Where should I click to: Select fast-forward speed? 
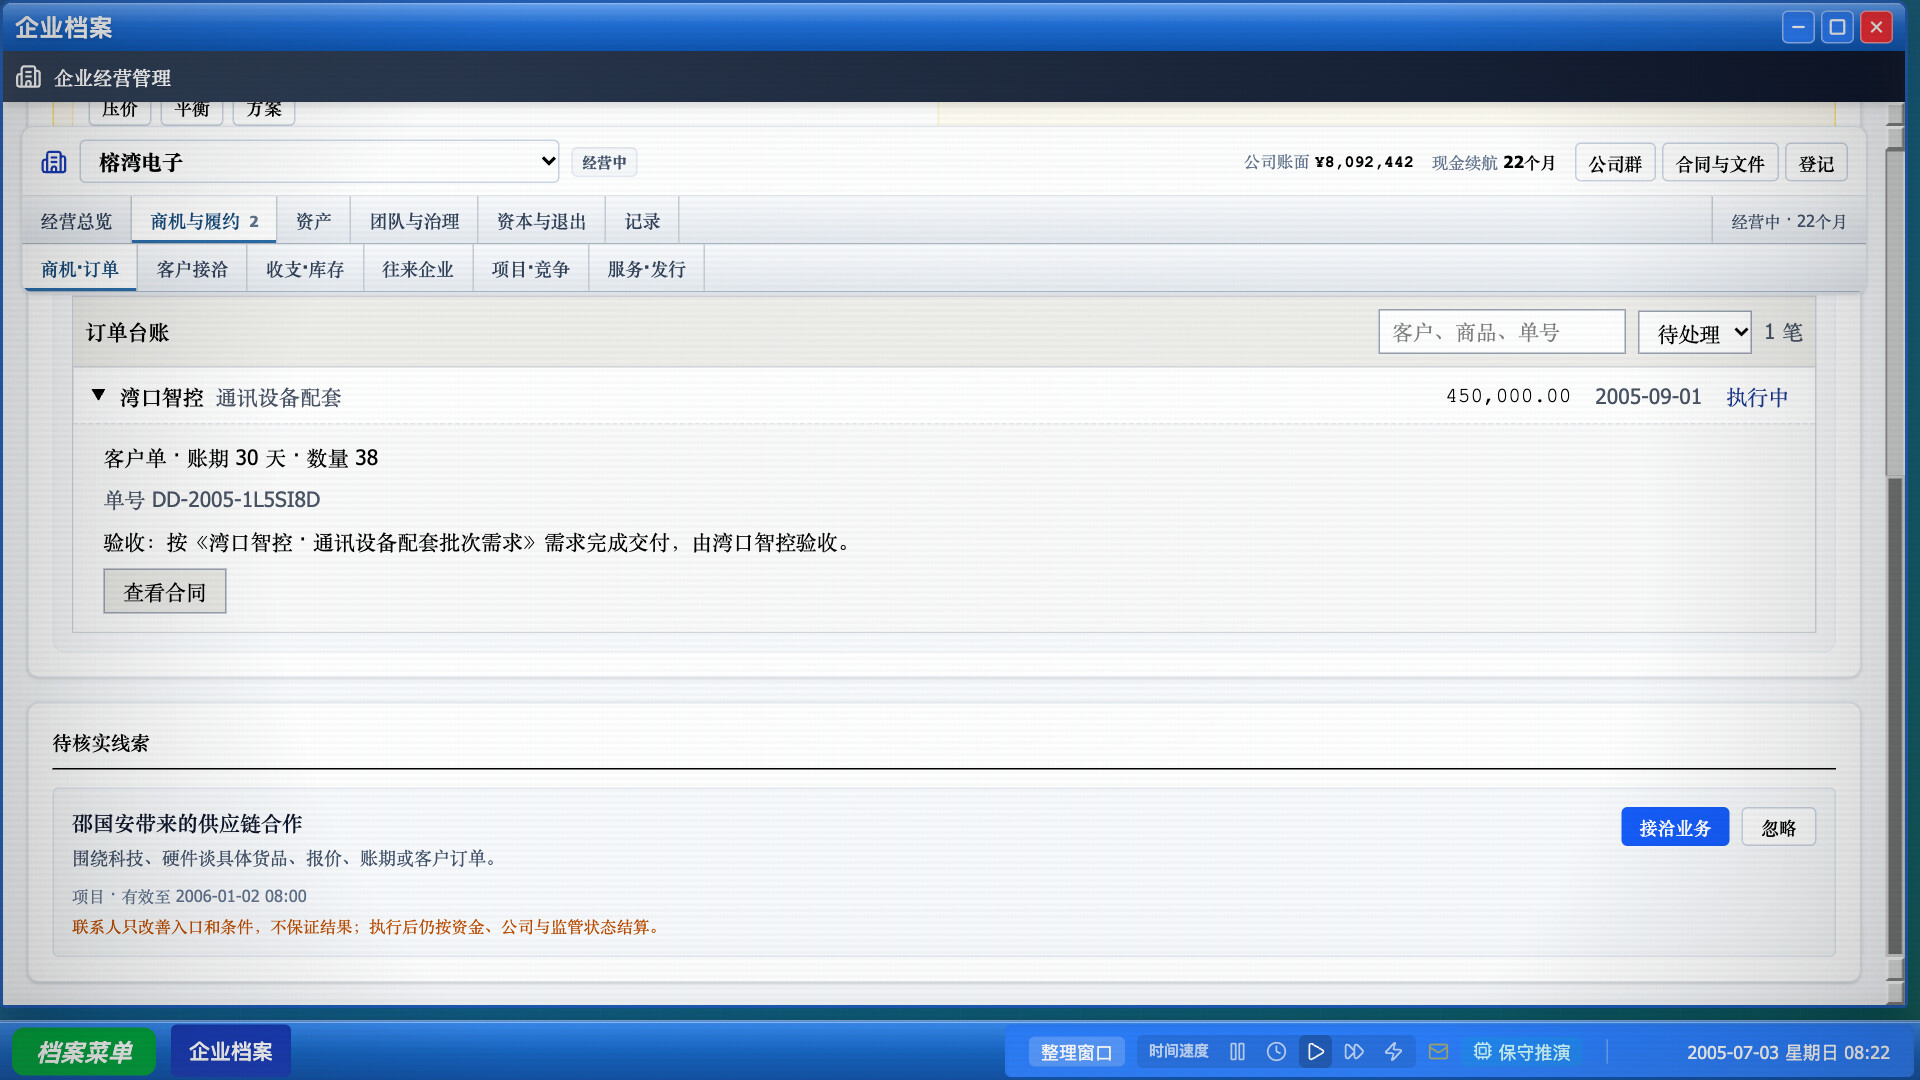1354,1052
